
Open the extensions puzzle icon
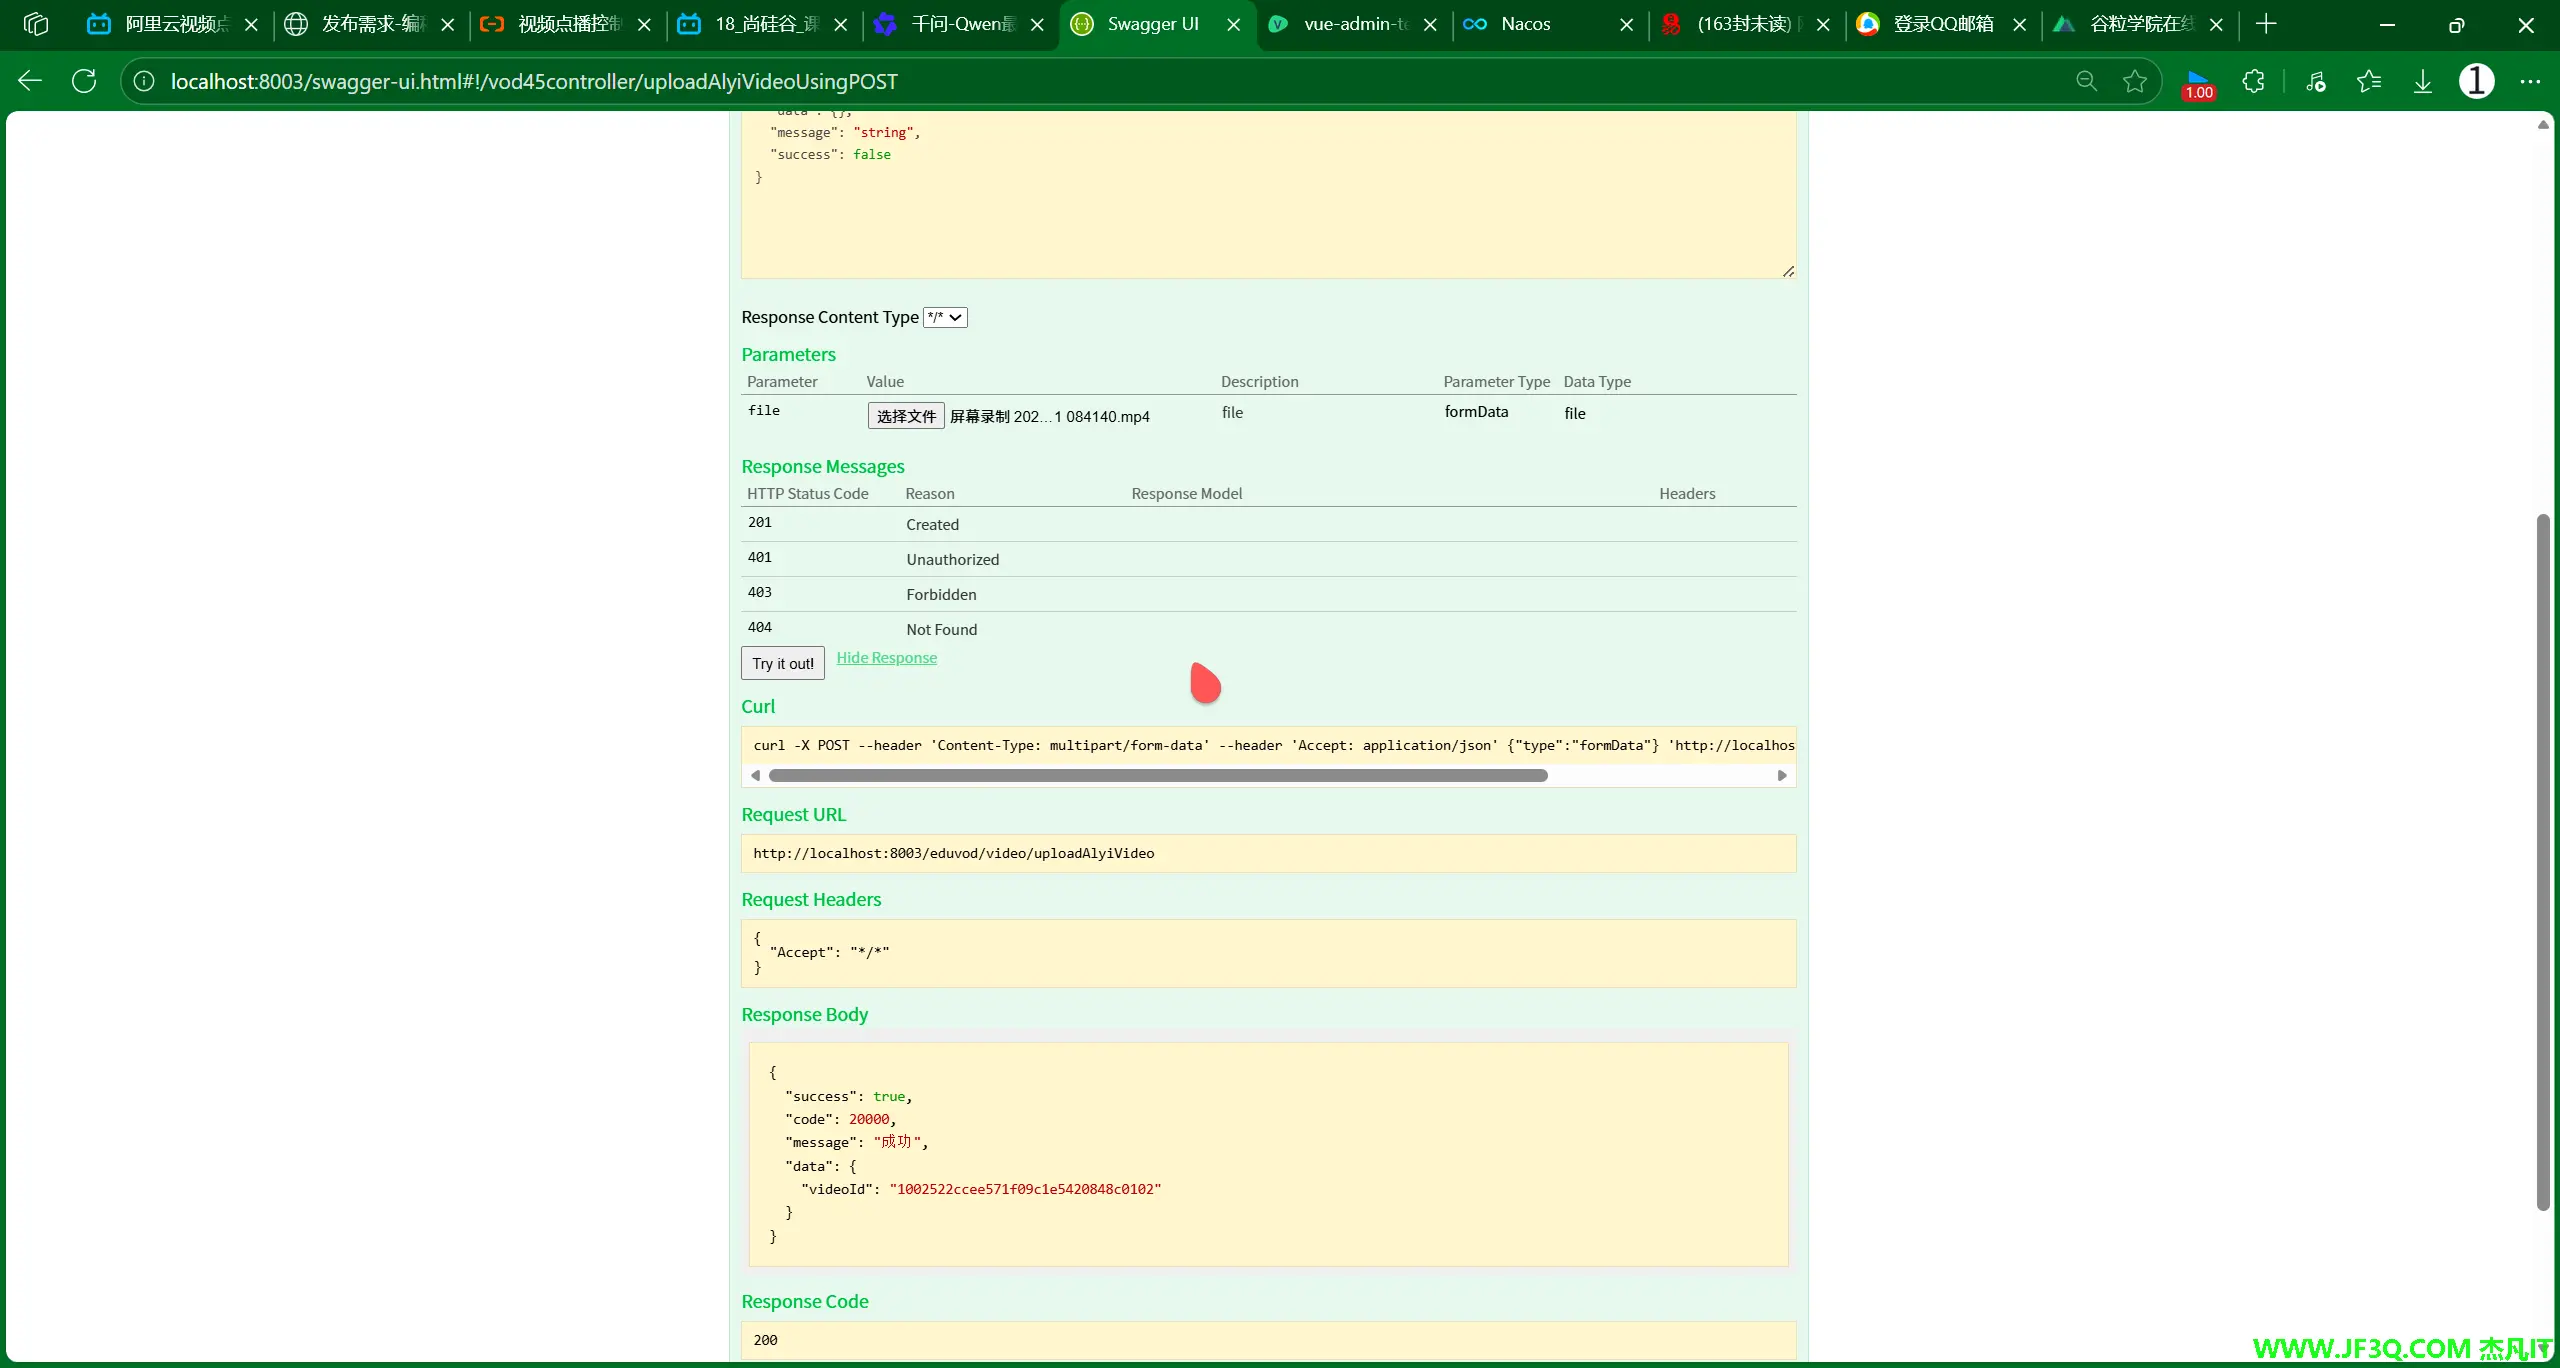coord(2253,81)
